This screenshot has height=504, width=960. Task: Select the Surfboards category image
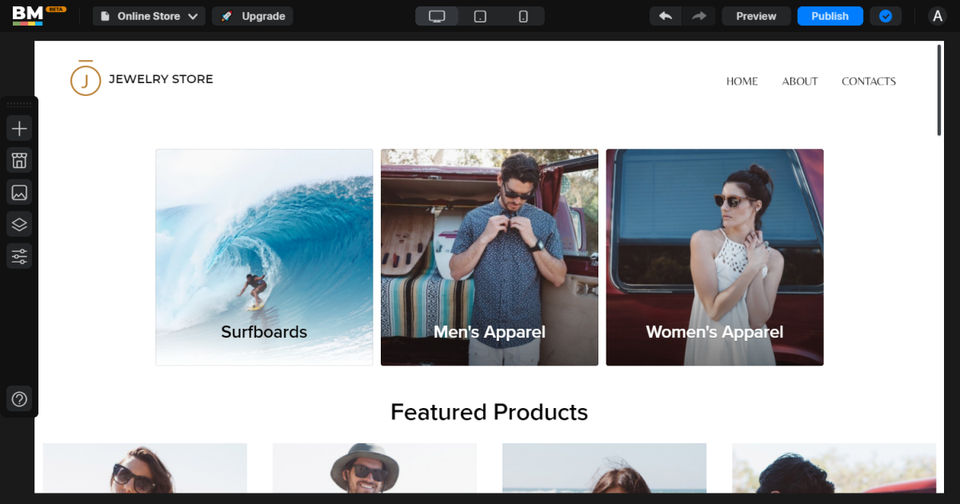click(x=264, y=257)
